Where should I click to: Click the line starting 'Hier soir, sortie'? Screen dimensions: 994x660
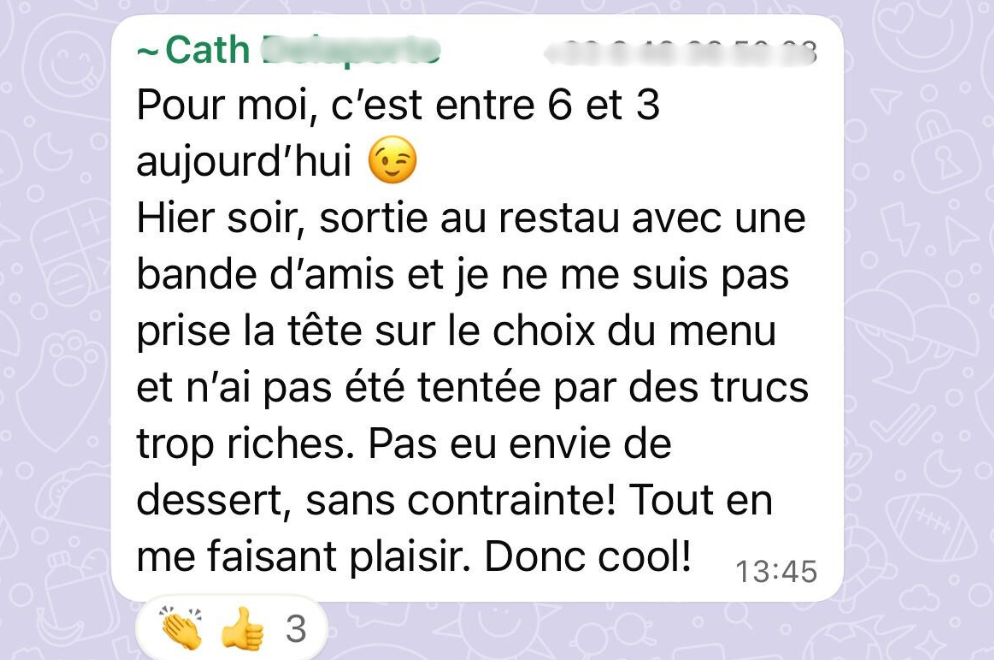coord(471,217)
